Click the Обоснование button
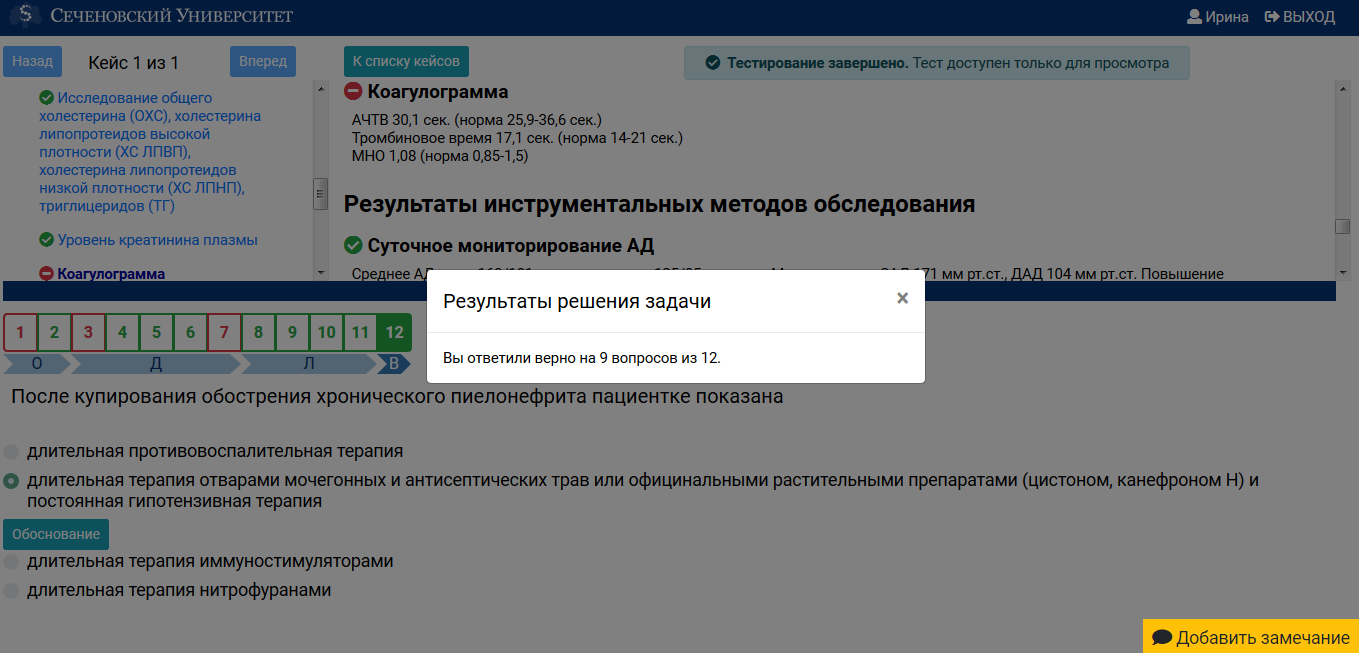Image resolution: width=1359 pixels, height=653 pixels. coord(55,534)
